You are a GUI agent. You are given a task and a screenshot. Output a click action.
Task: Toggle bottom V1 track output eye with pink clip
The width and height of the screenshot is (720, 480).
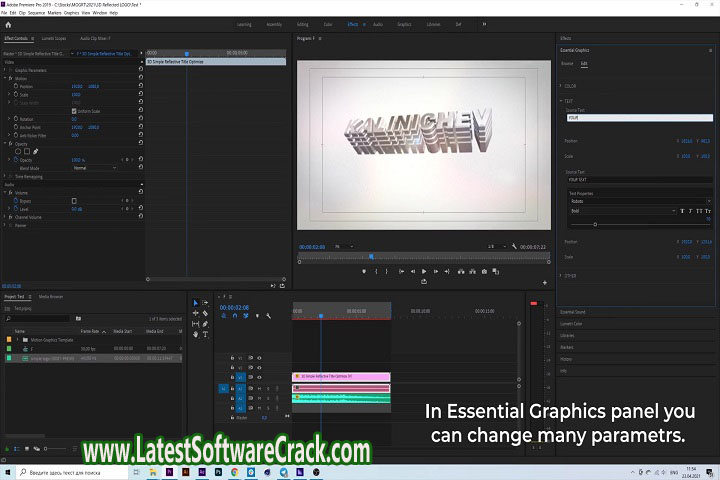coord(259,377)
